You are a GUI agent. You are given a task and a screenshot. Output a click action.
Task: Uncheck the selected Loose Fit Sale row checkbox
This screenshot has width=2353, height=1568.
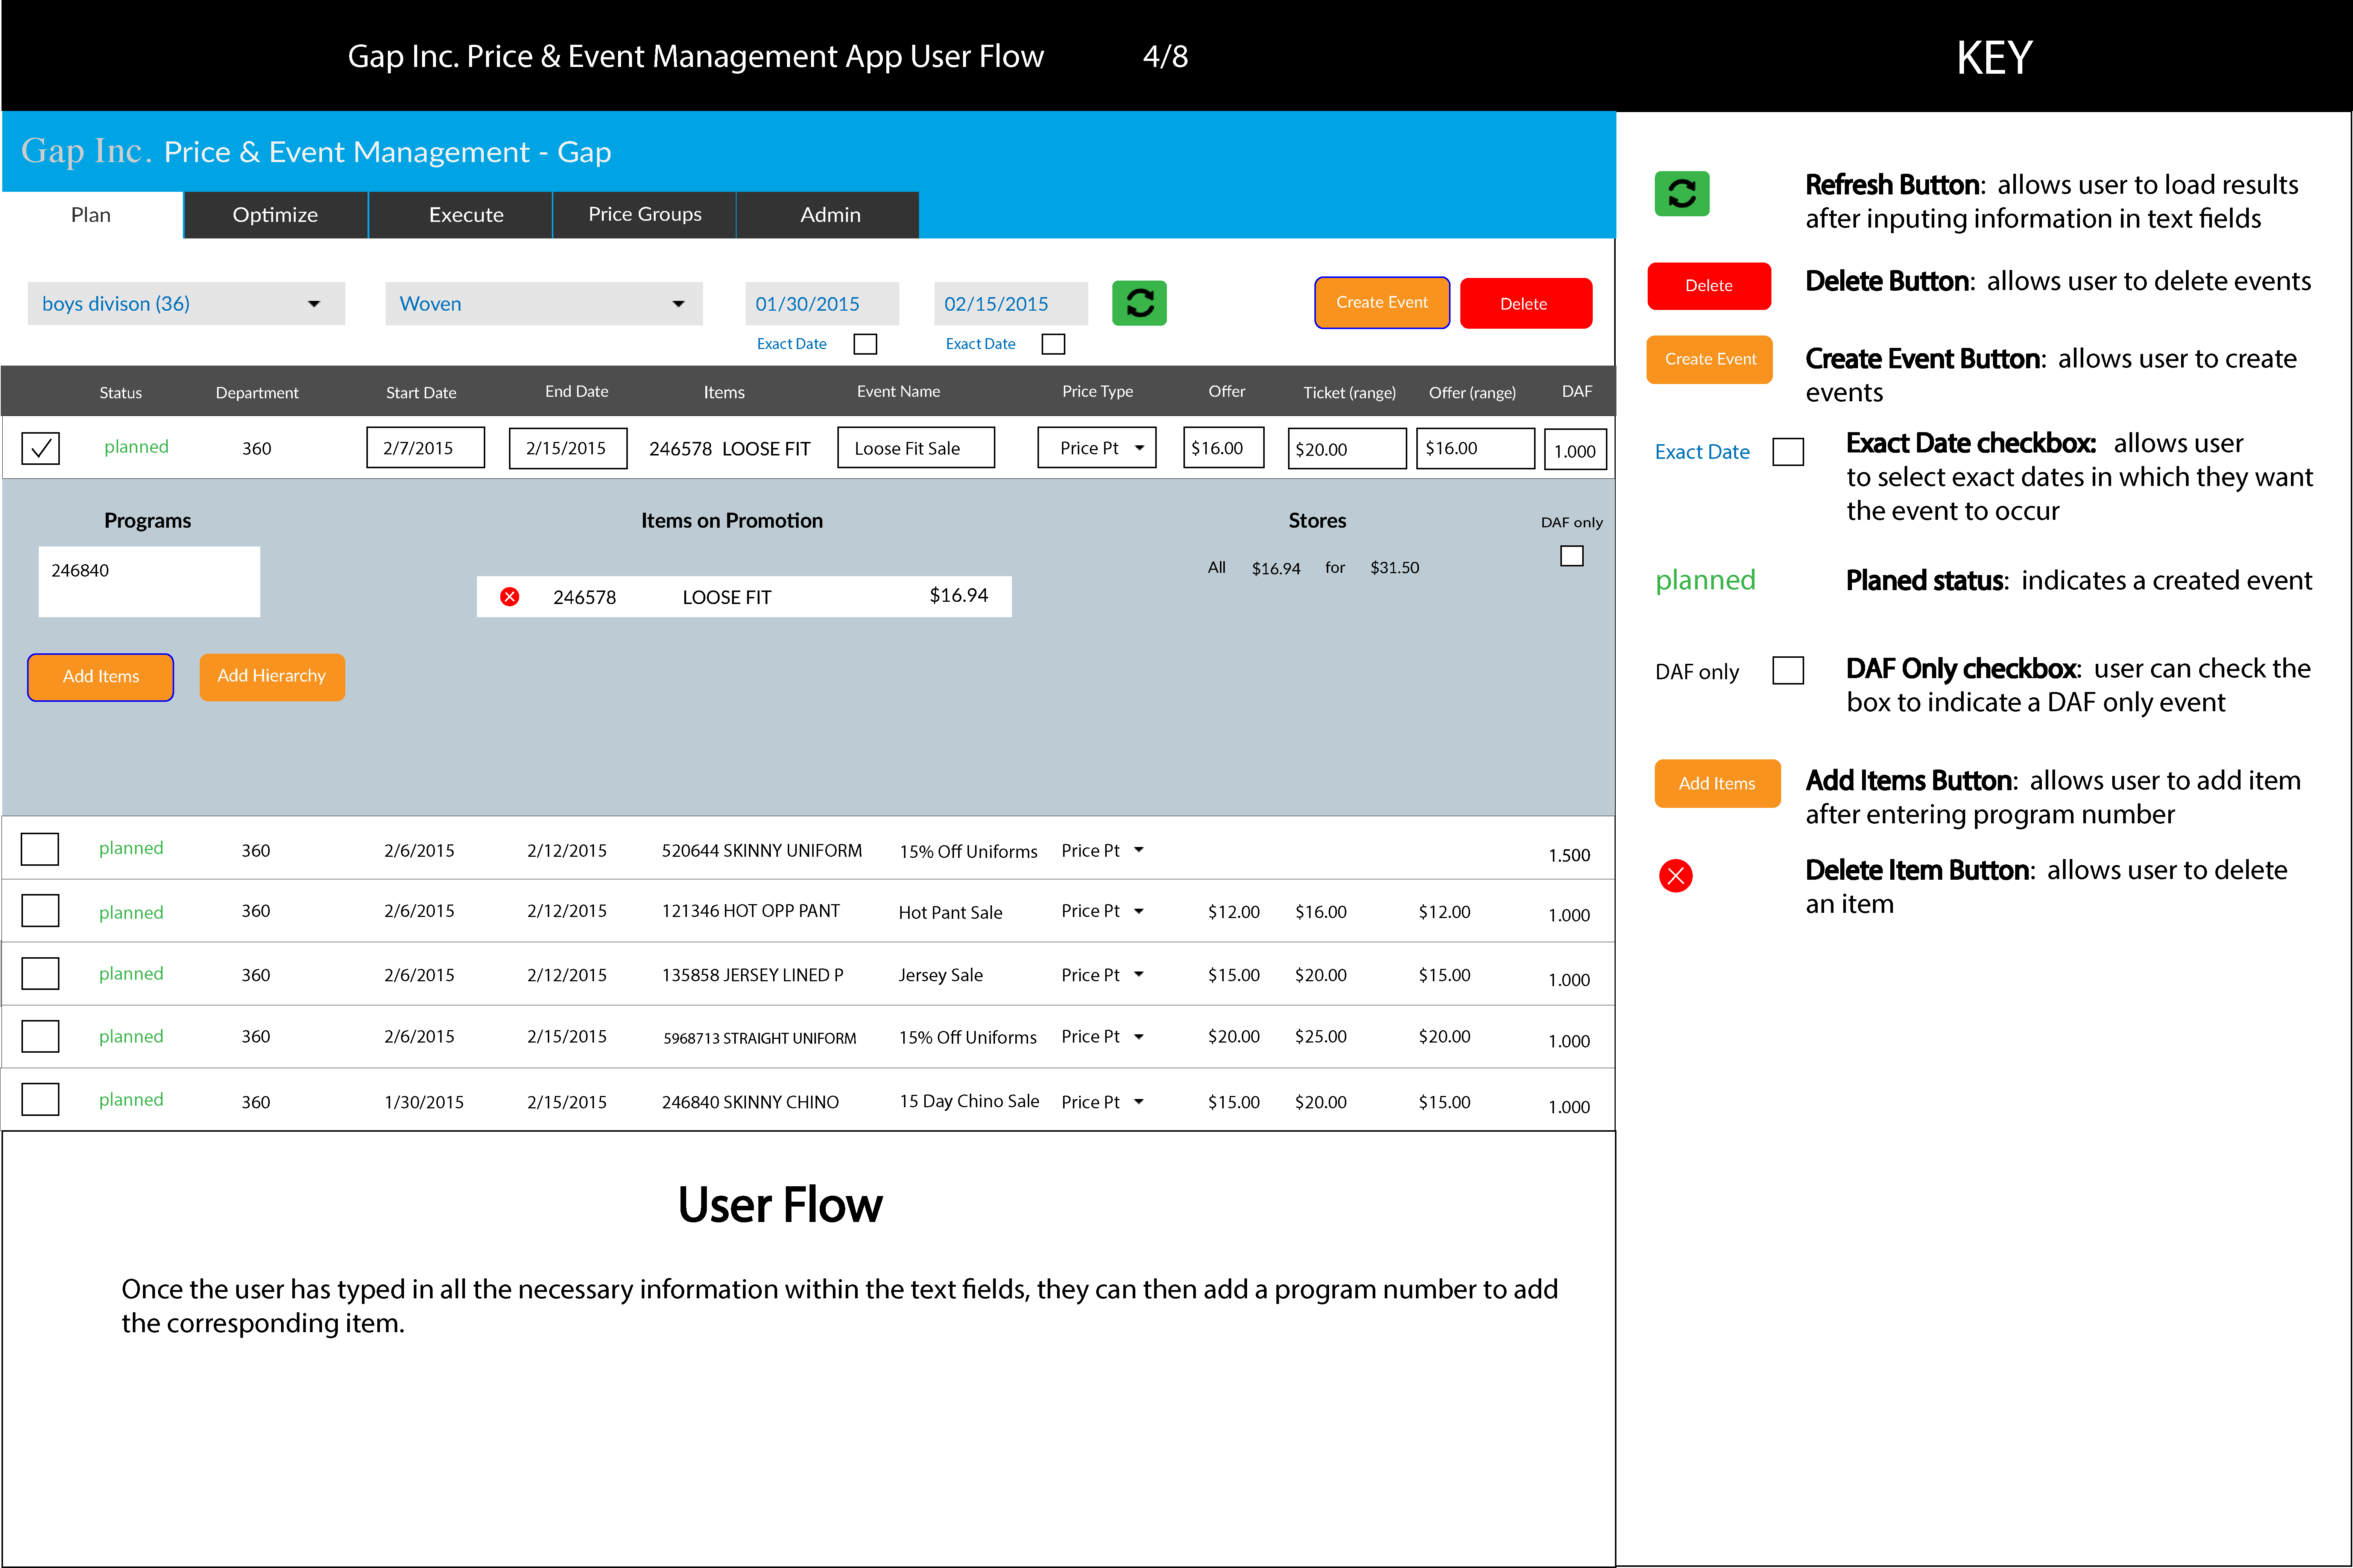click(40, 448)
